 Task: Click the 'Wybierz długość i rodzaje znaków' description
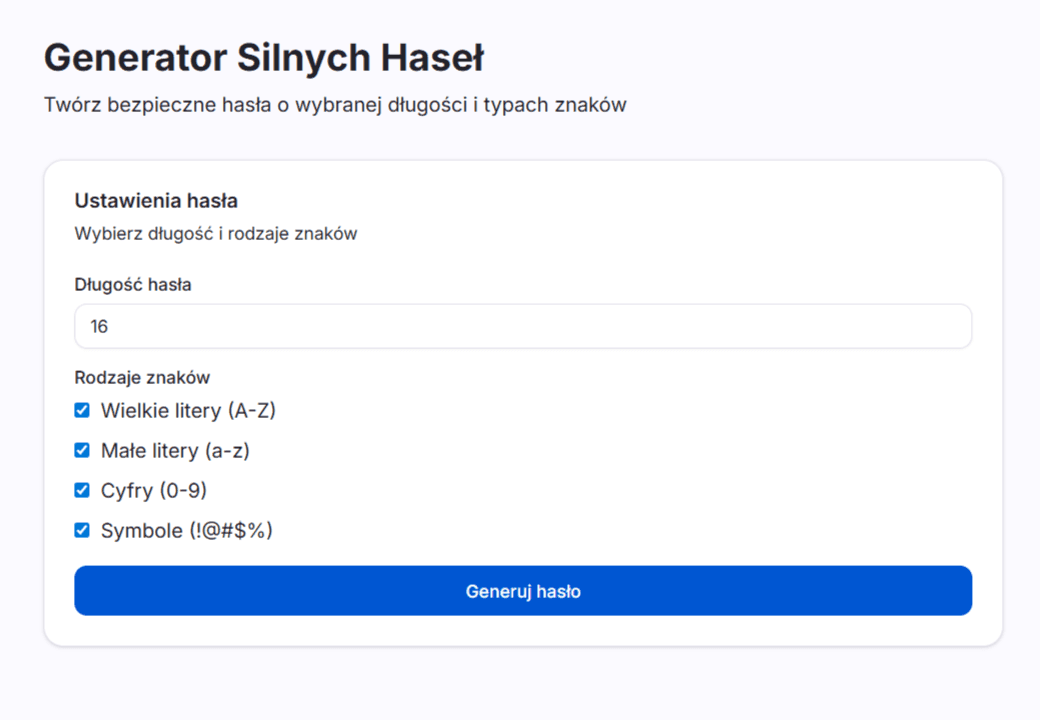(x=216, y=234)
